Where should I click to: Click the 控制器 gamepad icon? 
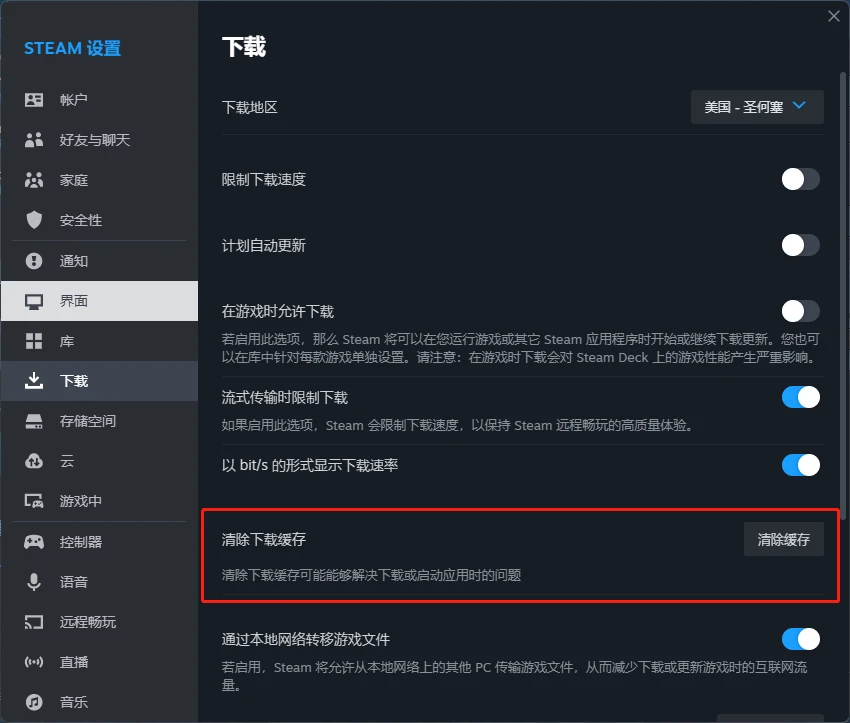pyautogui.click(x=34, y=541)
